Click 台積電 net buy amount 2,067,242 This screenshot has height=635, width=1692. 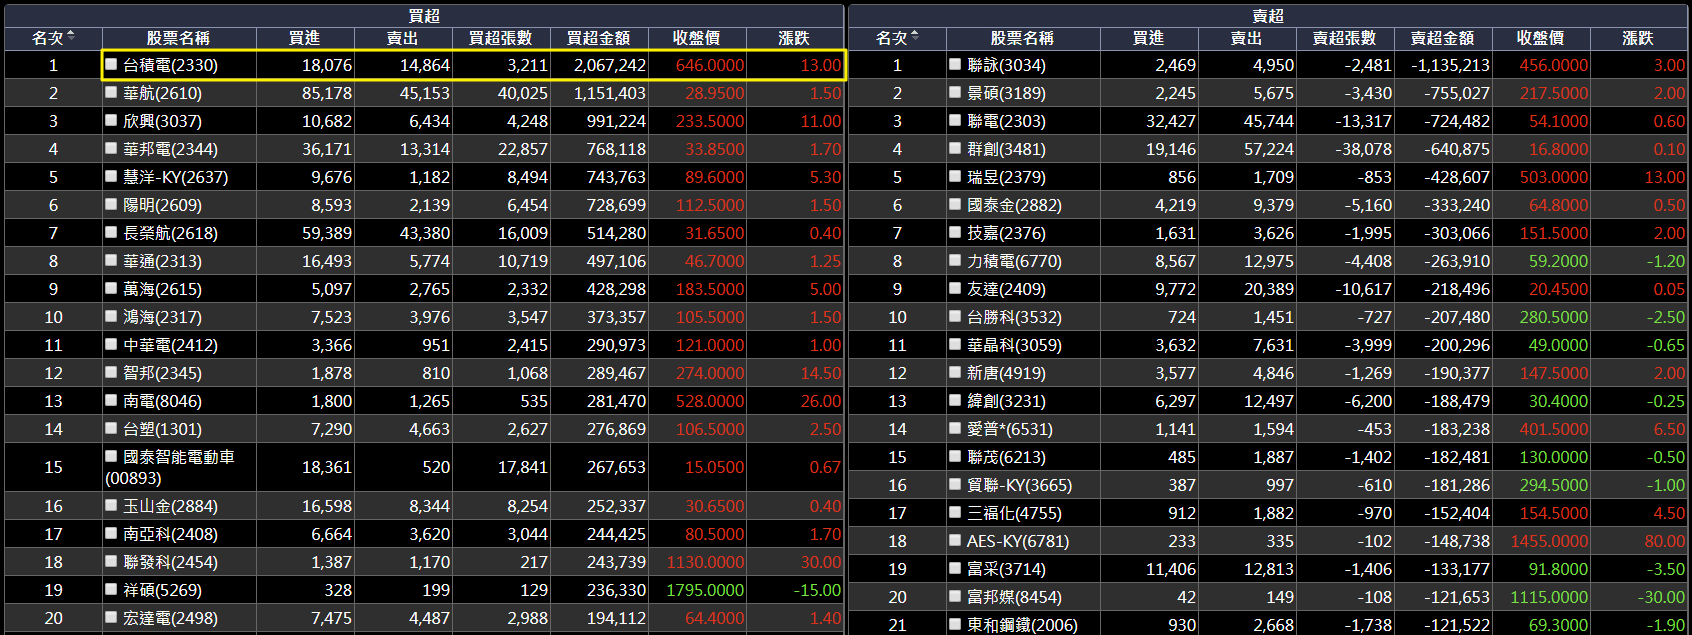pyautogui.click(x=610, y=65)
